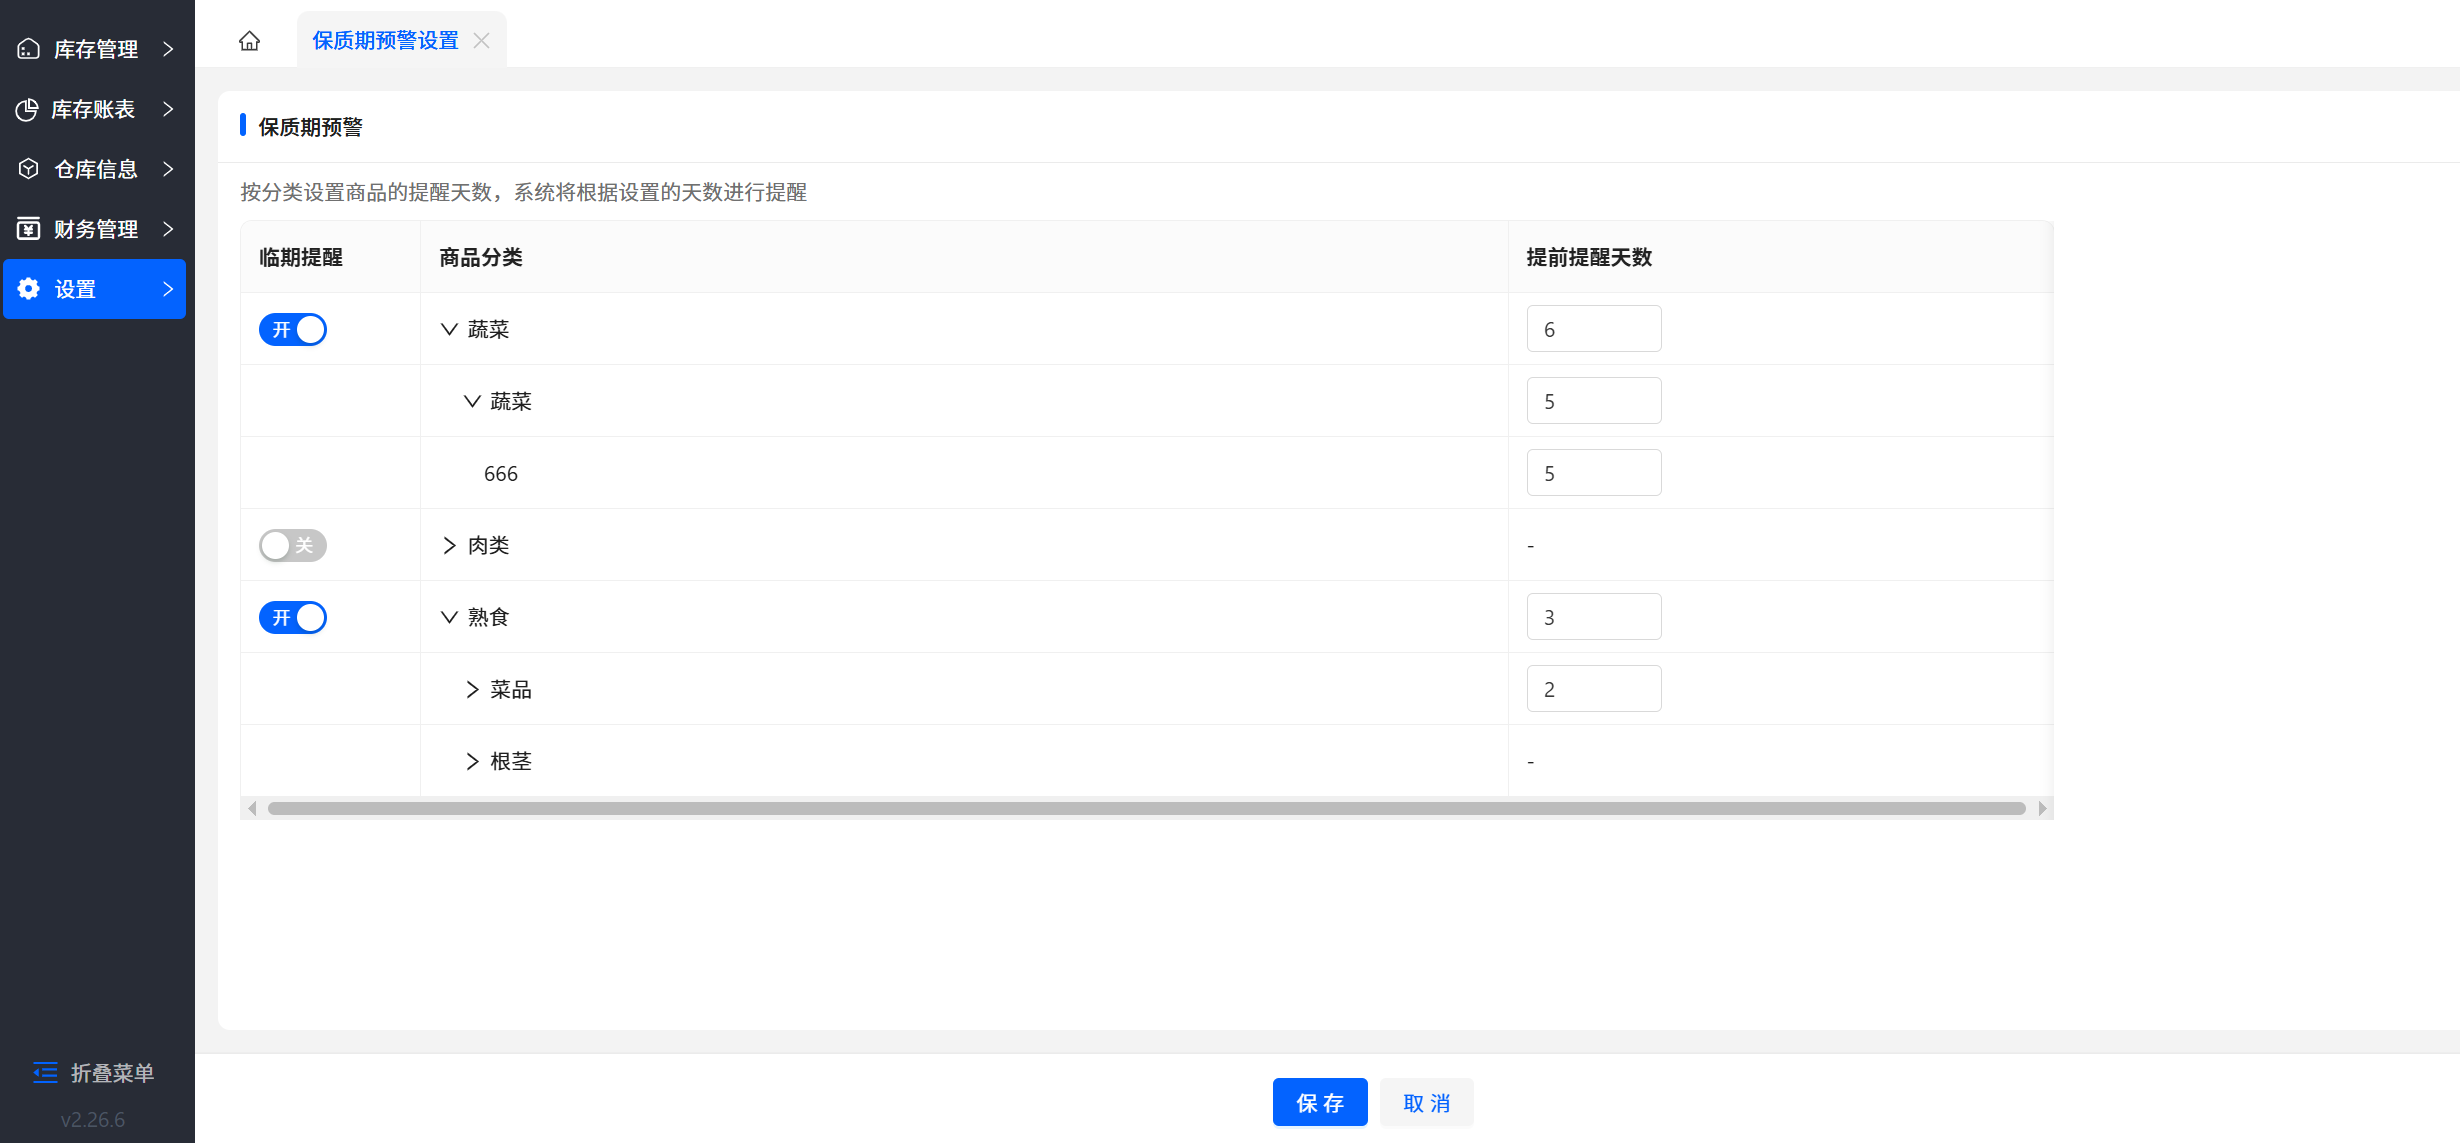This screenshot has height=1143, width=2460.
Task: Expand the 根茎 subcategory
Action: click(x=472, y=761)
